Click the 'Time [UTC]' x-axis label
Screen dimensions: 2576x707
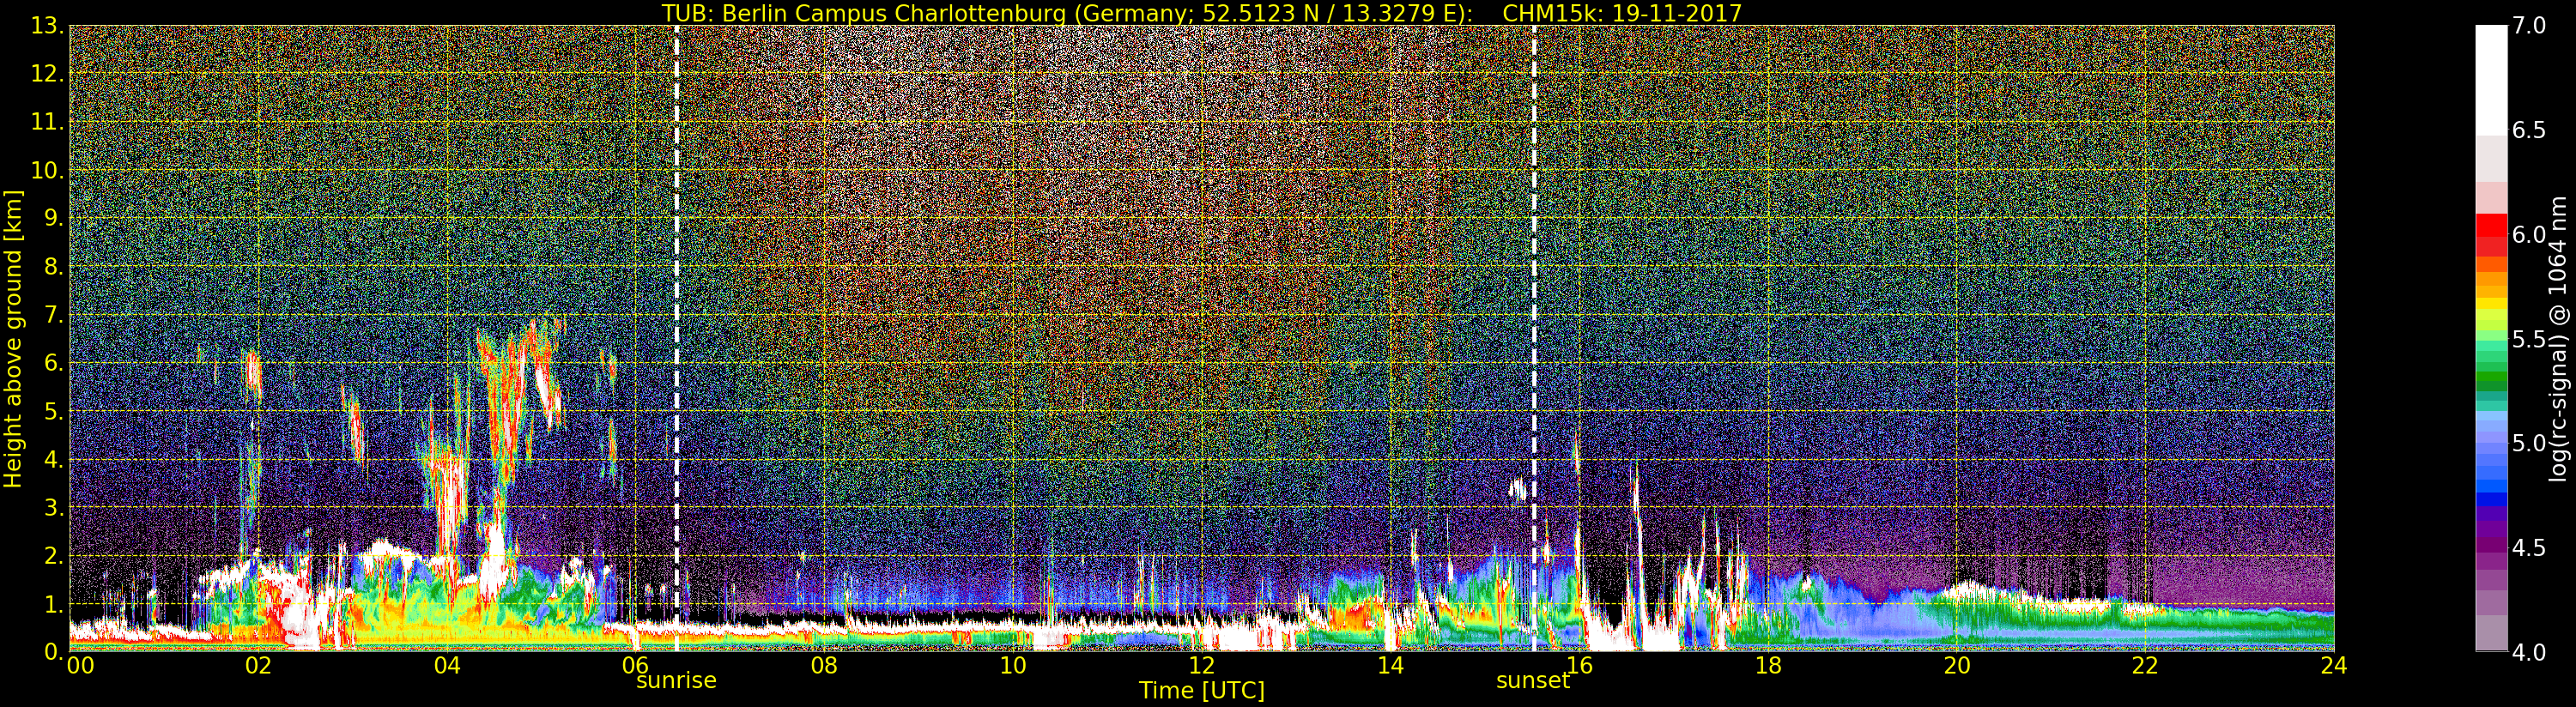click(1201, 691)
